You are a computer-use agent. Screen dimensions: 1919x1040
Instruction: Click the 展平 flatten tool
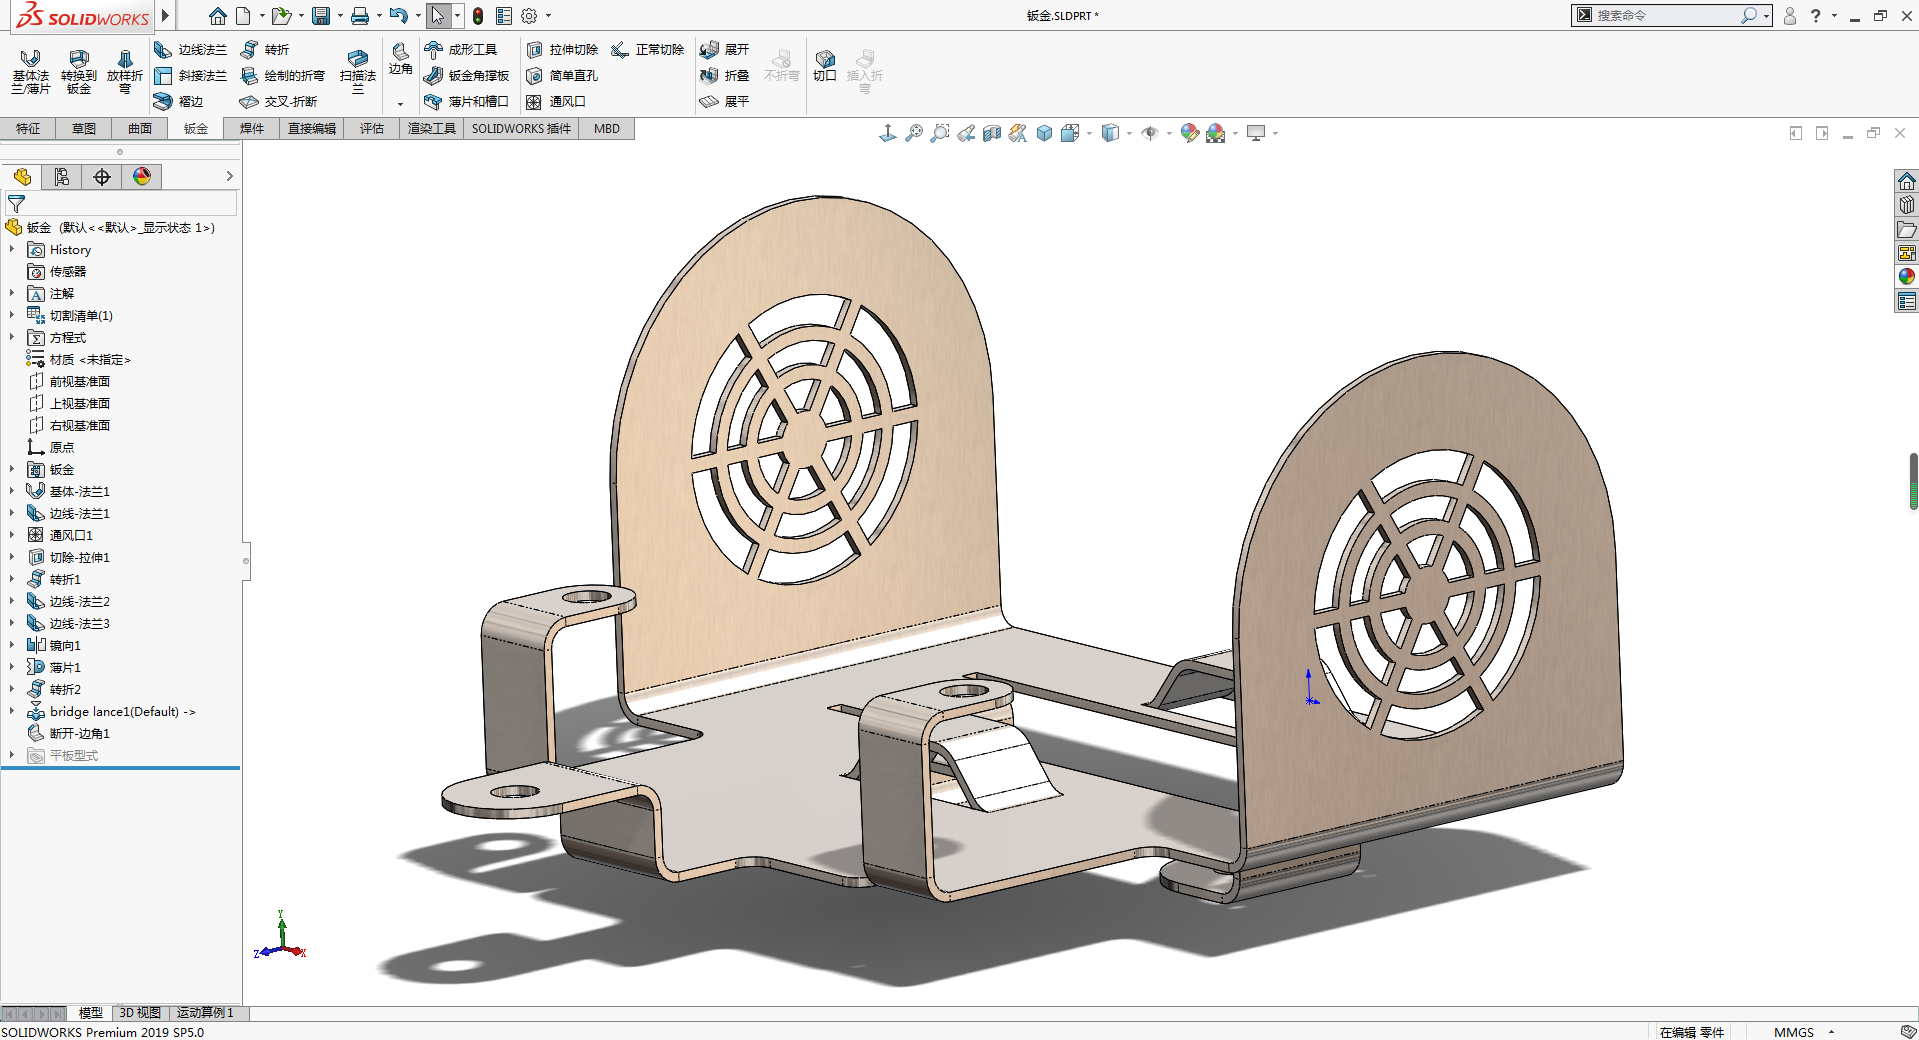(x=724, y=102)
